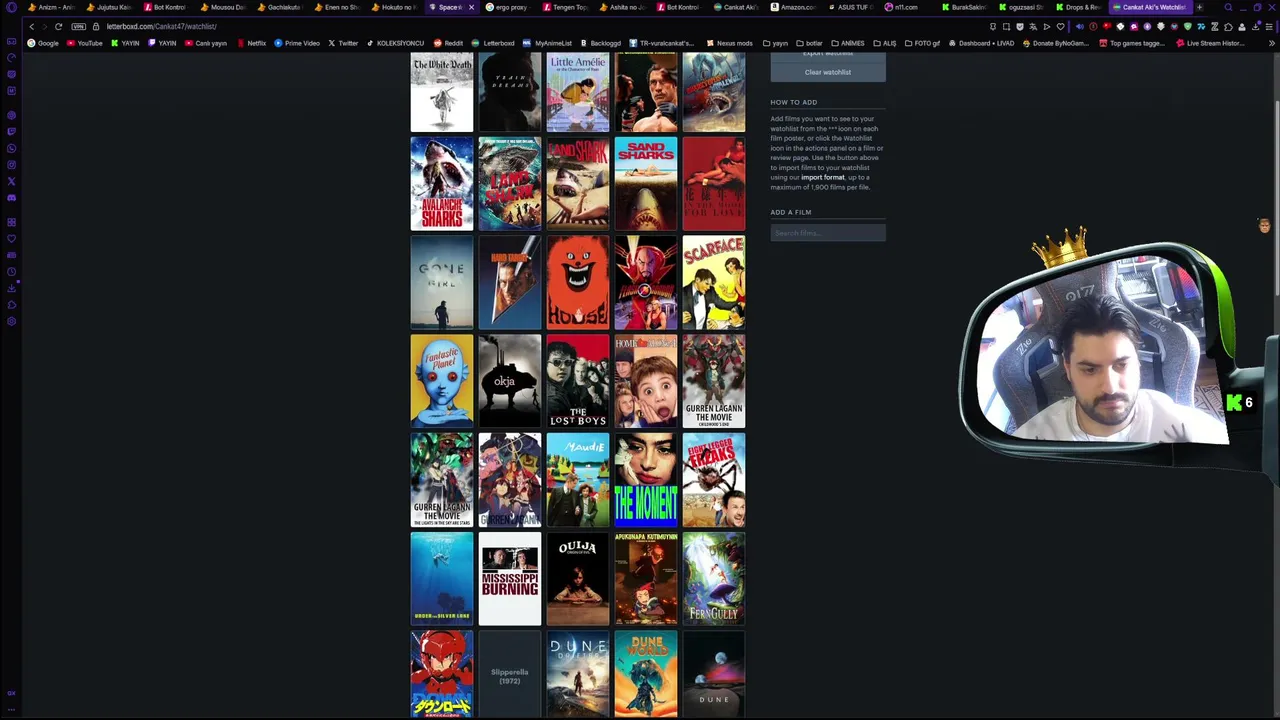Open bookmarks heart icon in sidebar

click(11, 238)
